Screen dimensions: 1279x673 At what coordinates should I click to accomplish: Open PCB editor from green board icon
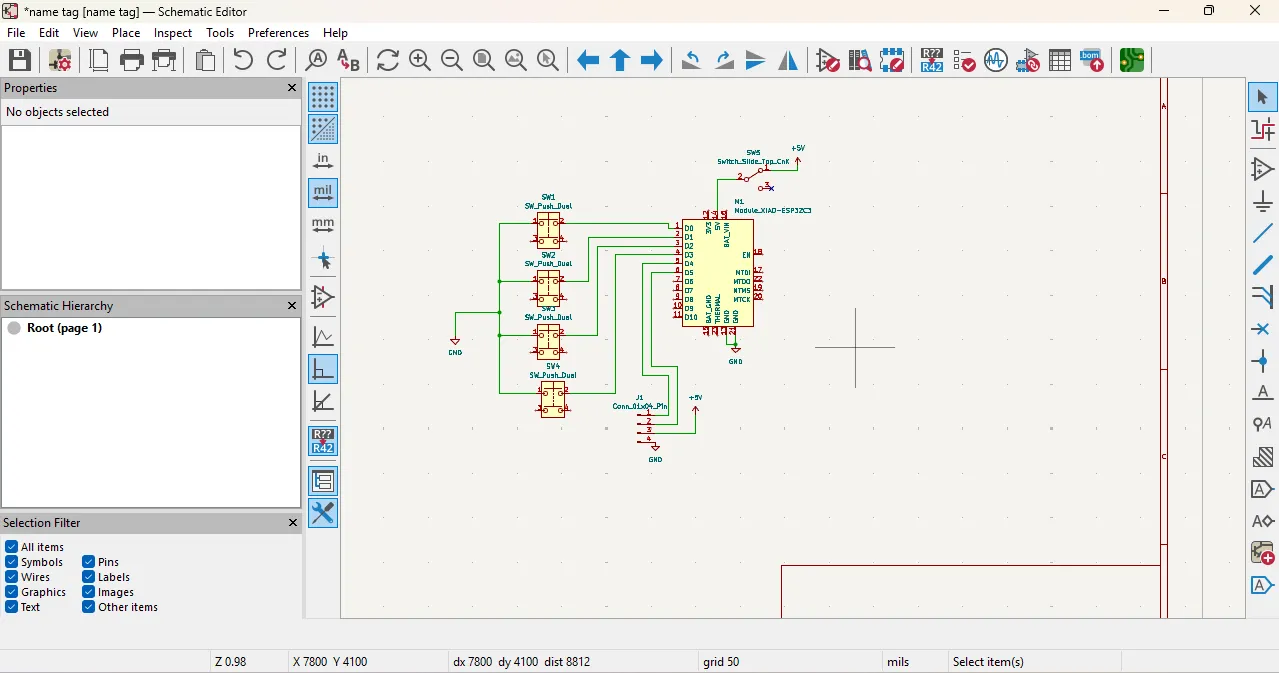pyautogui.click(x=1131, y=61)
